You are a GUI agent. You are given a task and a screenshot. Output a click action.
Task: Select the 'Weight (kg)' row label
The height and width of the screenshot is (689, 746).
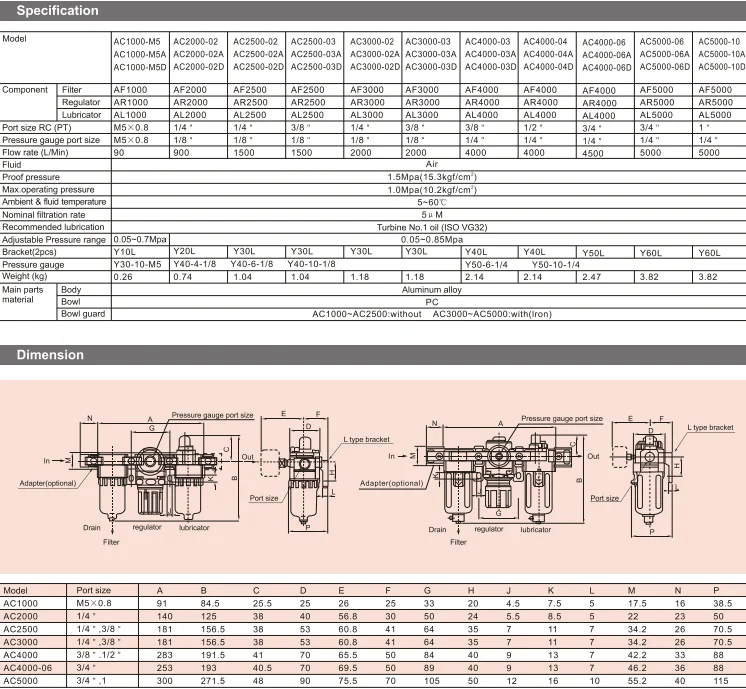[x=25, y=276]
